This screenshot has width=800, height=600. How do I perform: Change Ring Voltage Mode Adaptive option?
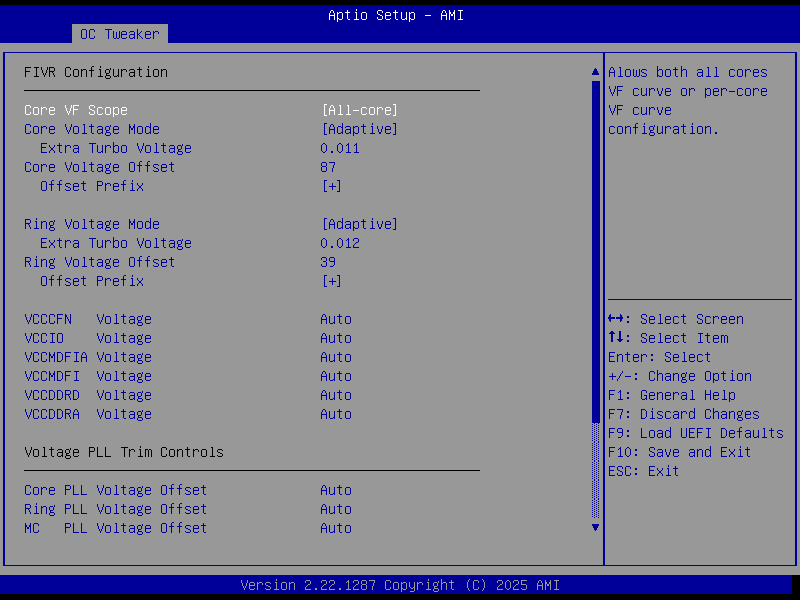click(x=359, y=224)
